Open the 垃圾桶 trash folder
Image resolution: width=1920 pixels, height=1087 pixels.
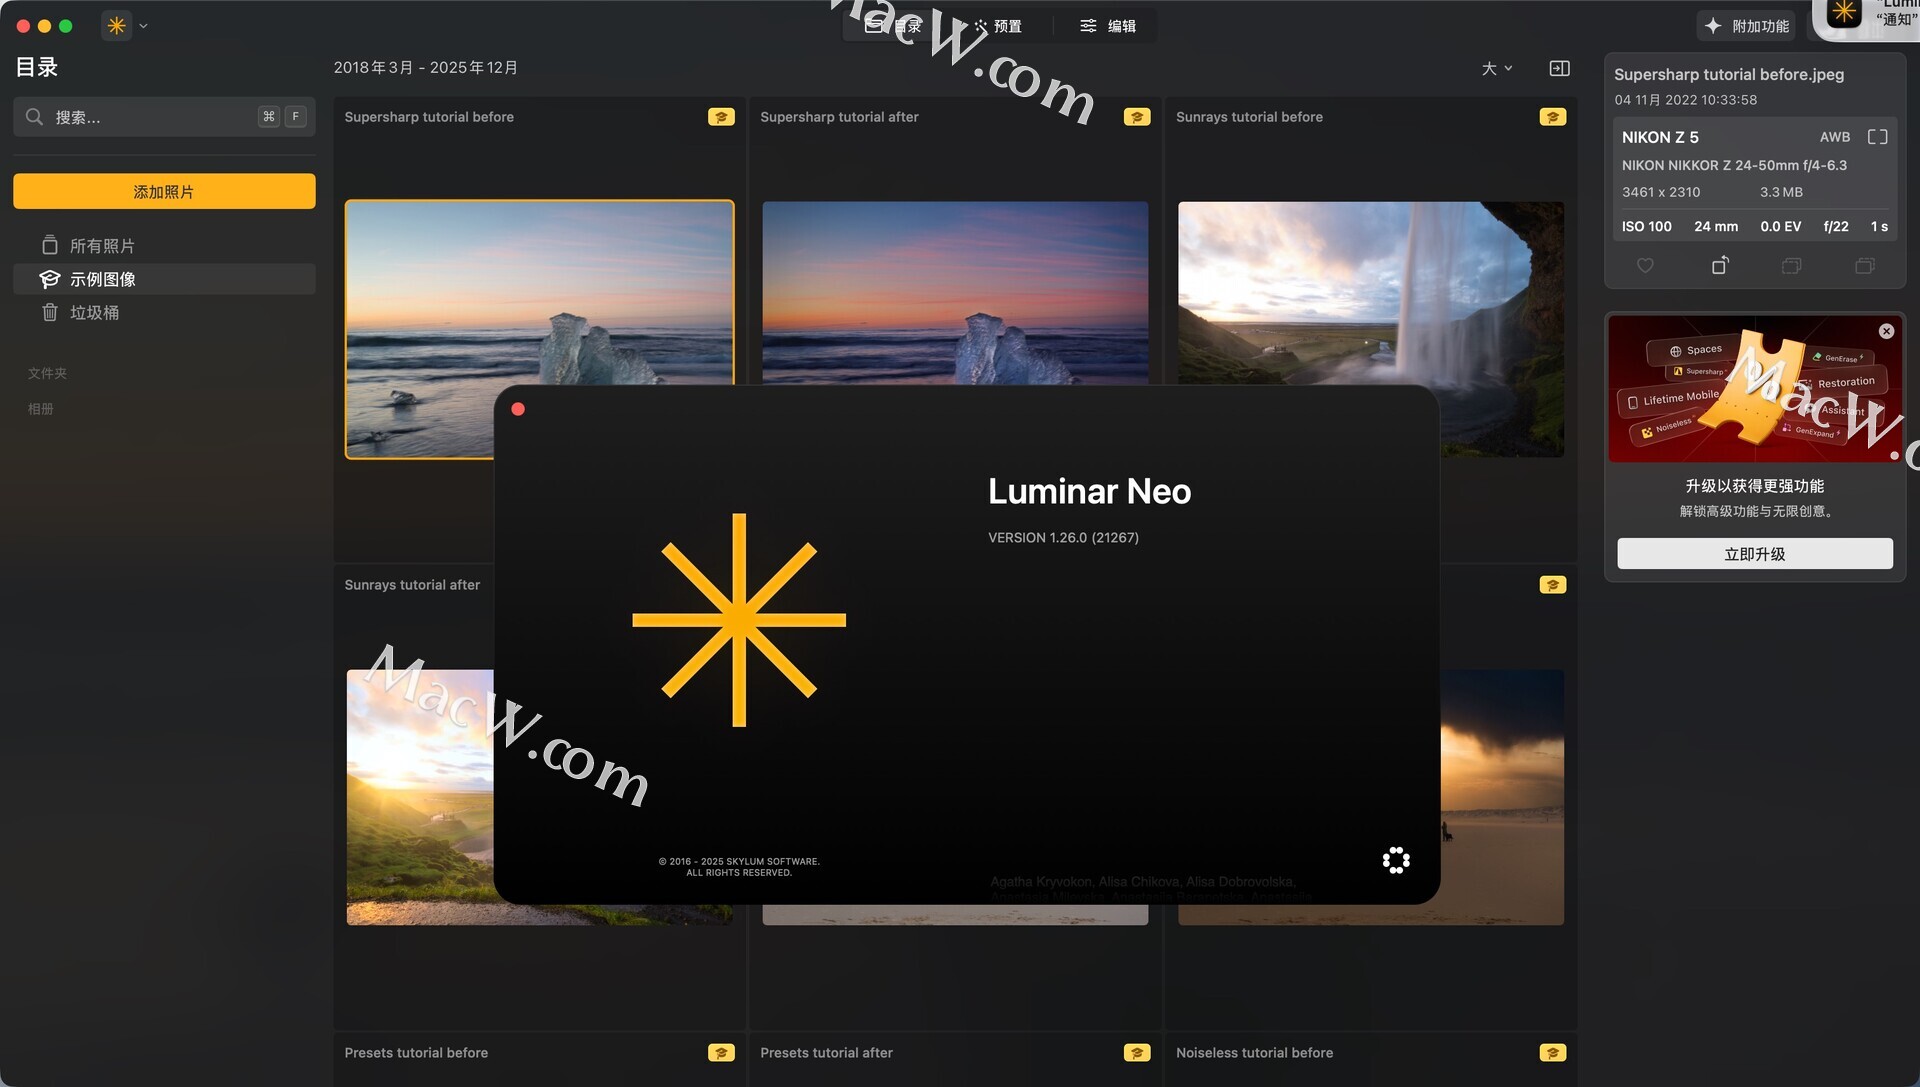pos(93,313)
